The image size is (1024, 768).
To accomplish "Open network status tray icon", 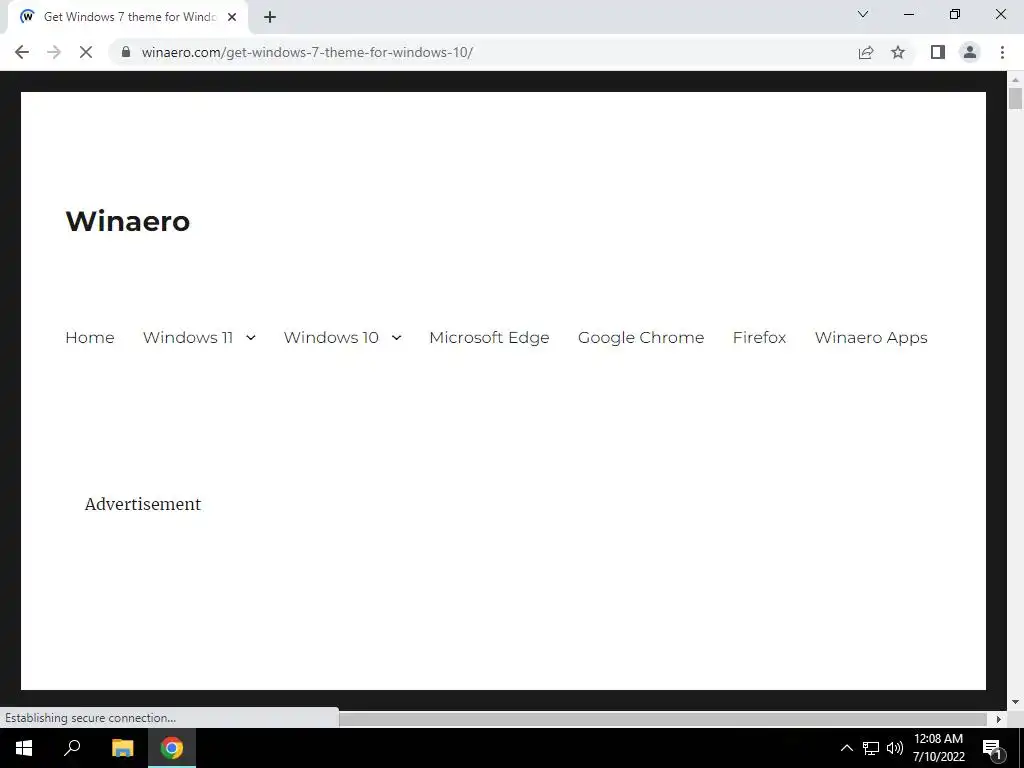I will [871, 748].
